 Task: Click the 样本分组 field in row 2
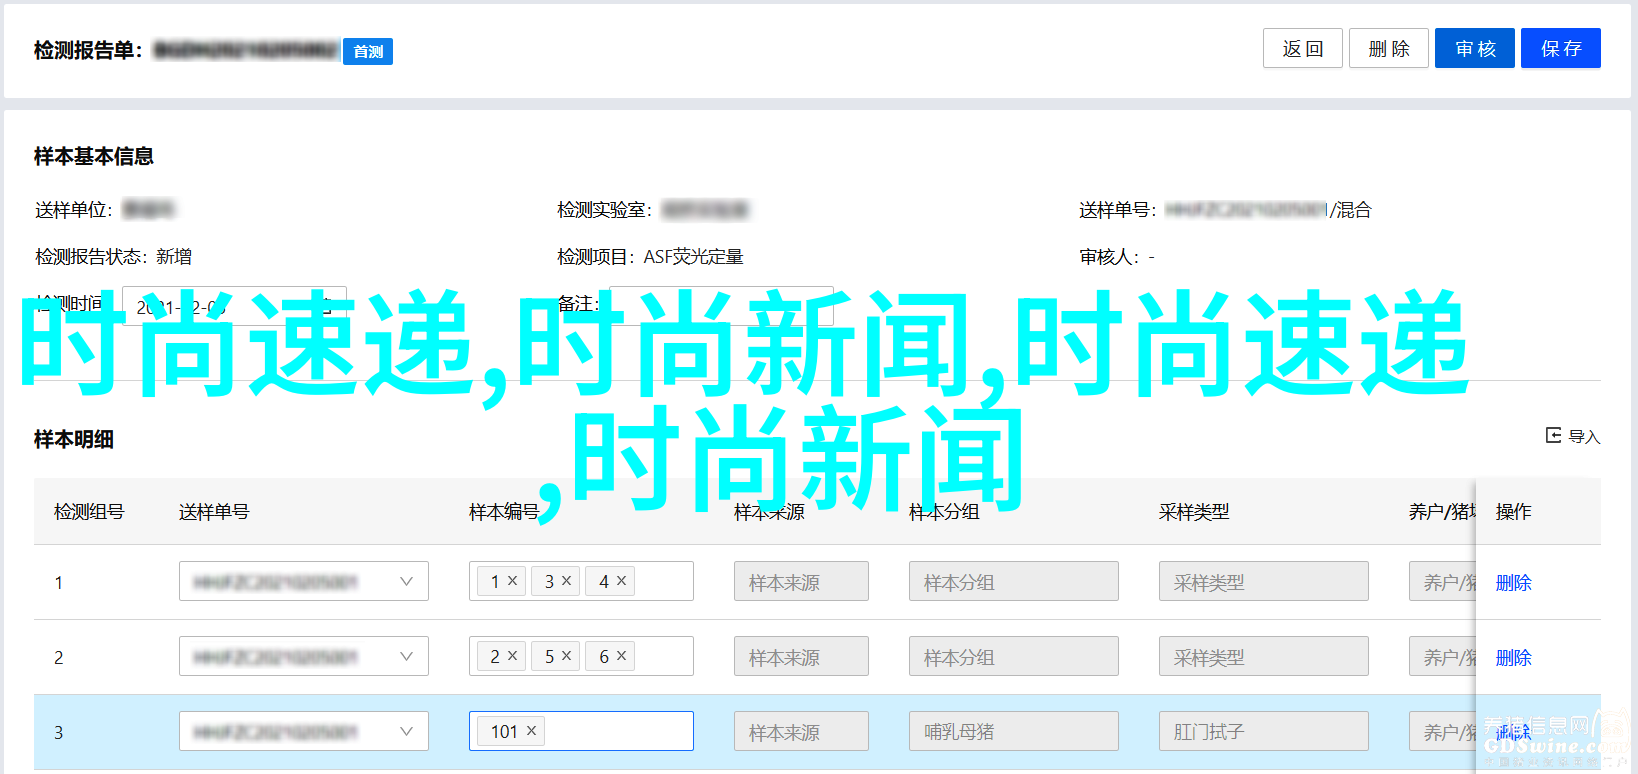point(1014,656)
